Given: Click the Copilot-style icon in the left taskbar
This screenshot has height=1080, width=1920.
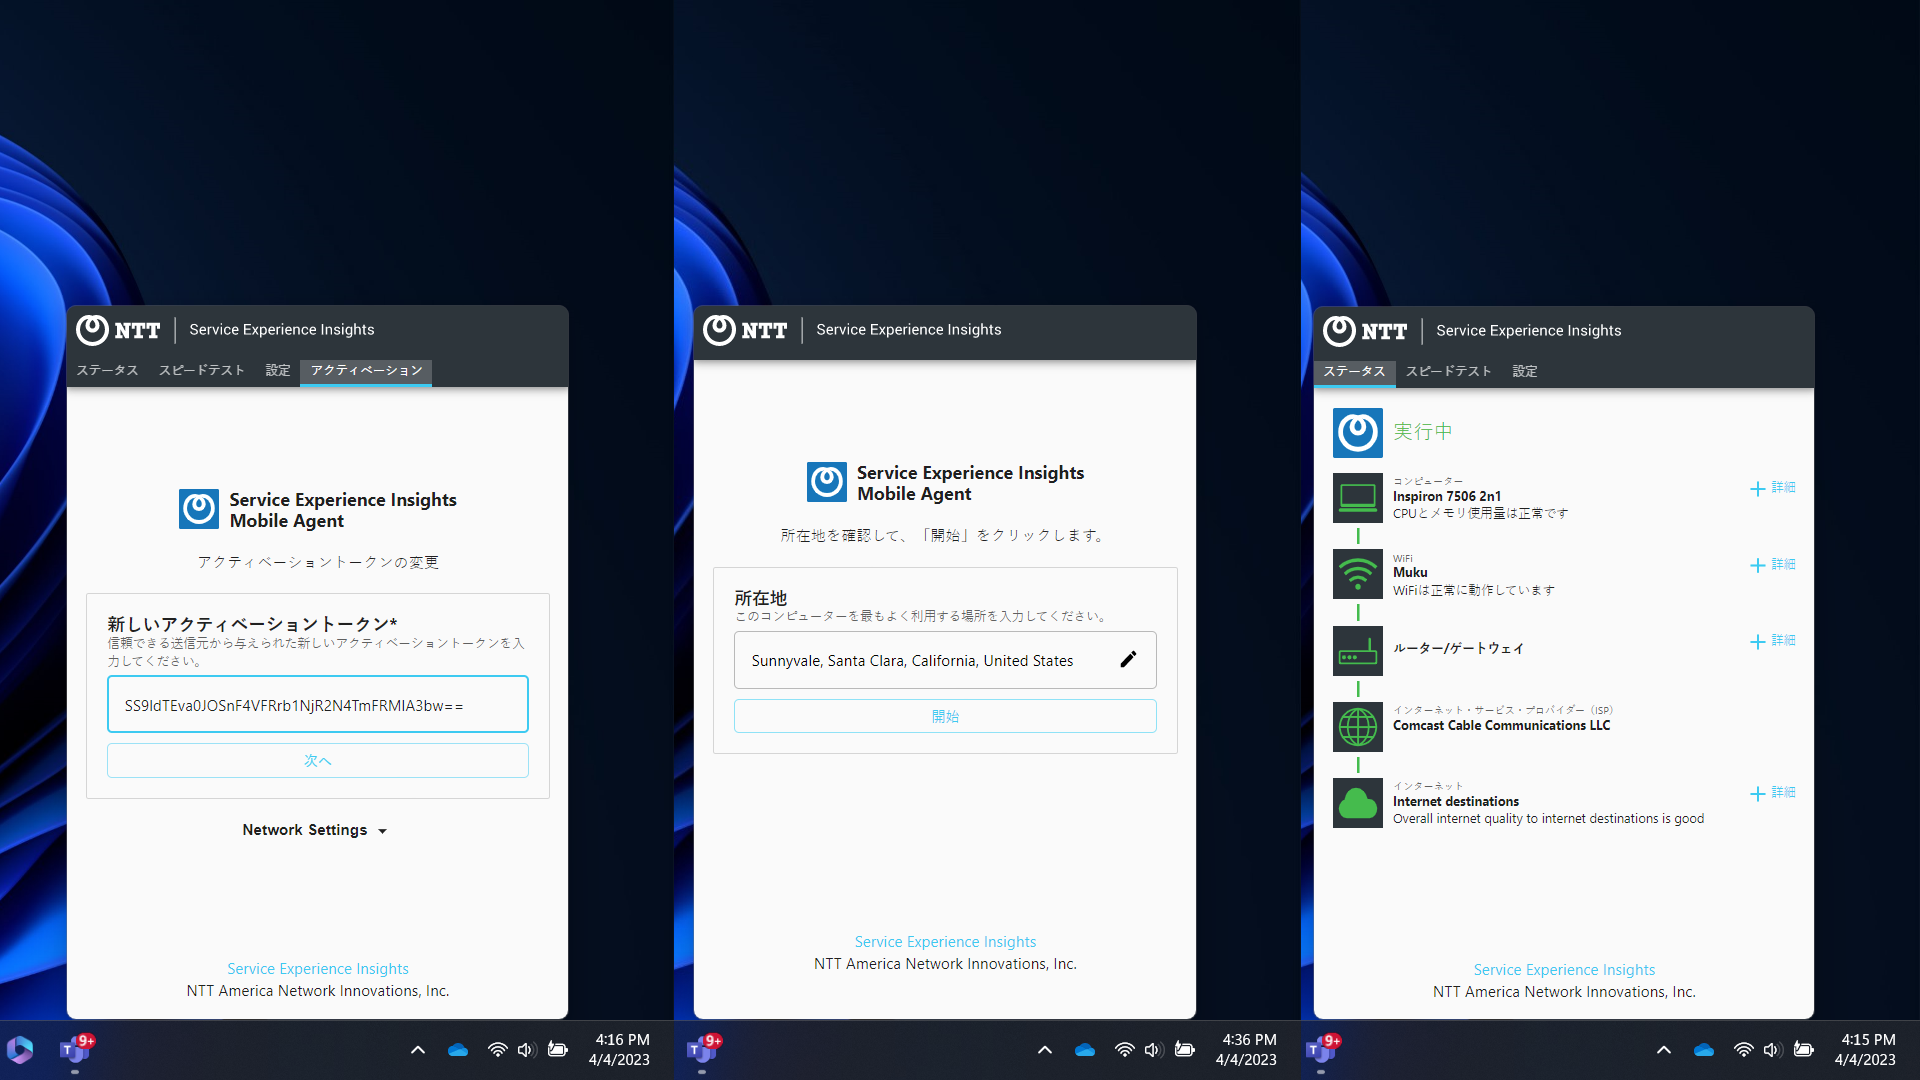Looking at the screenshot, I should (20, 1050).
